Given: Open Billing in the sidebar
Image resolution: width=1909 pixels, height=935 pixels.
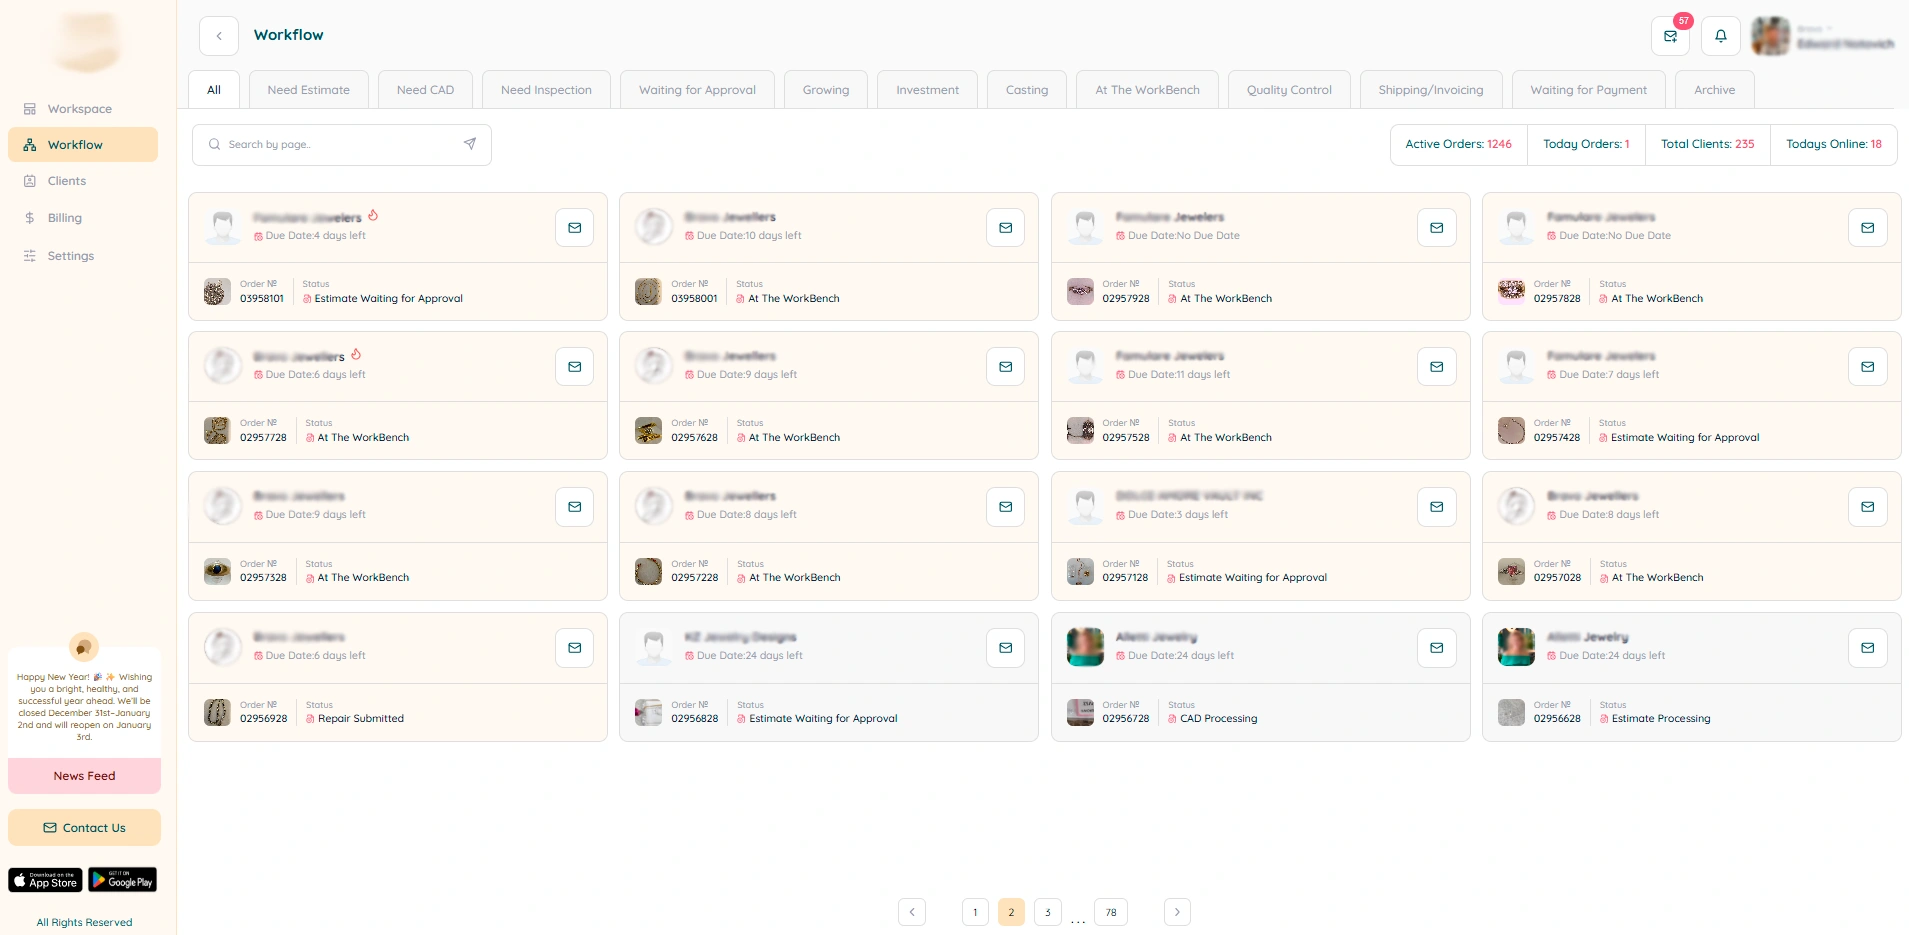Looking at the screenshot, I should 82,218.
